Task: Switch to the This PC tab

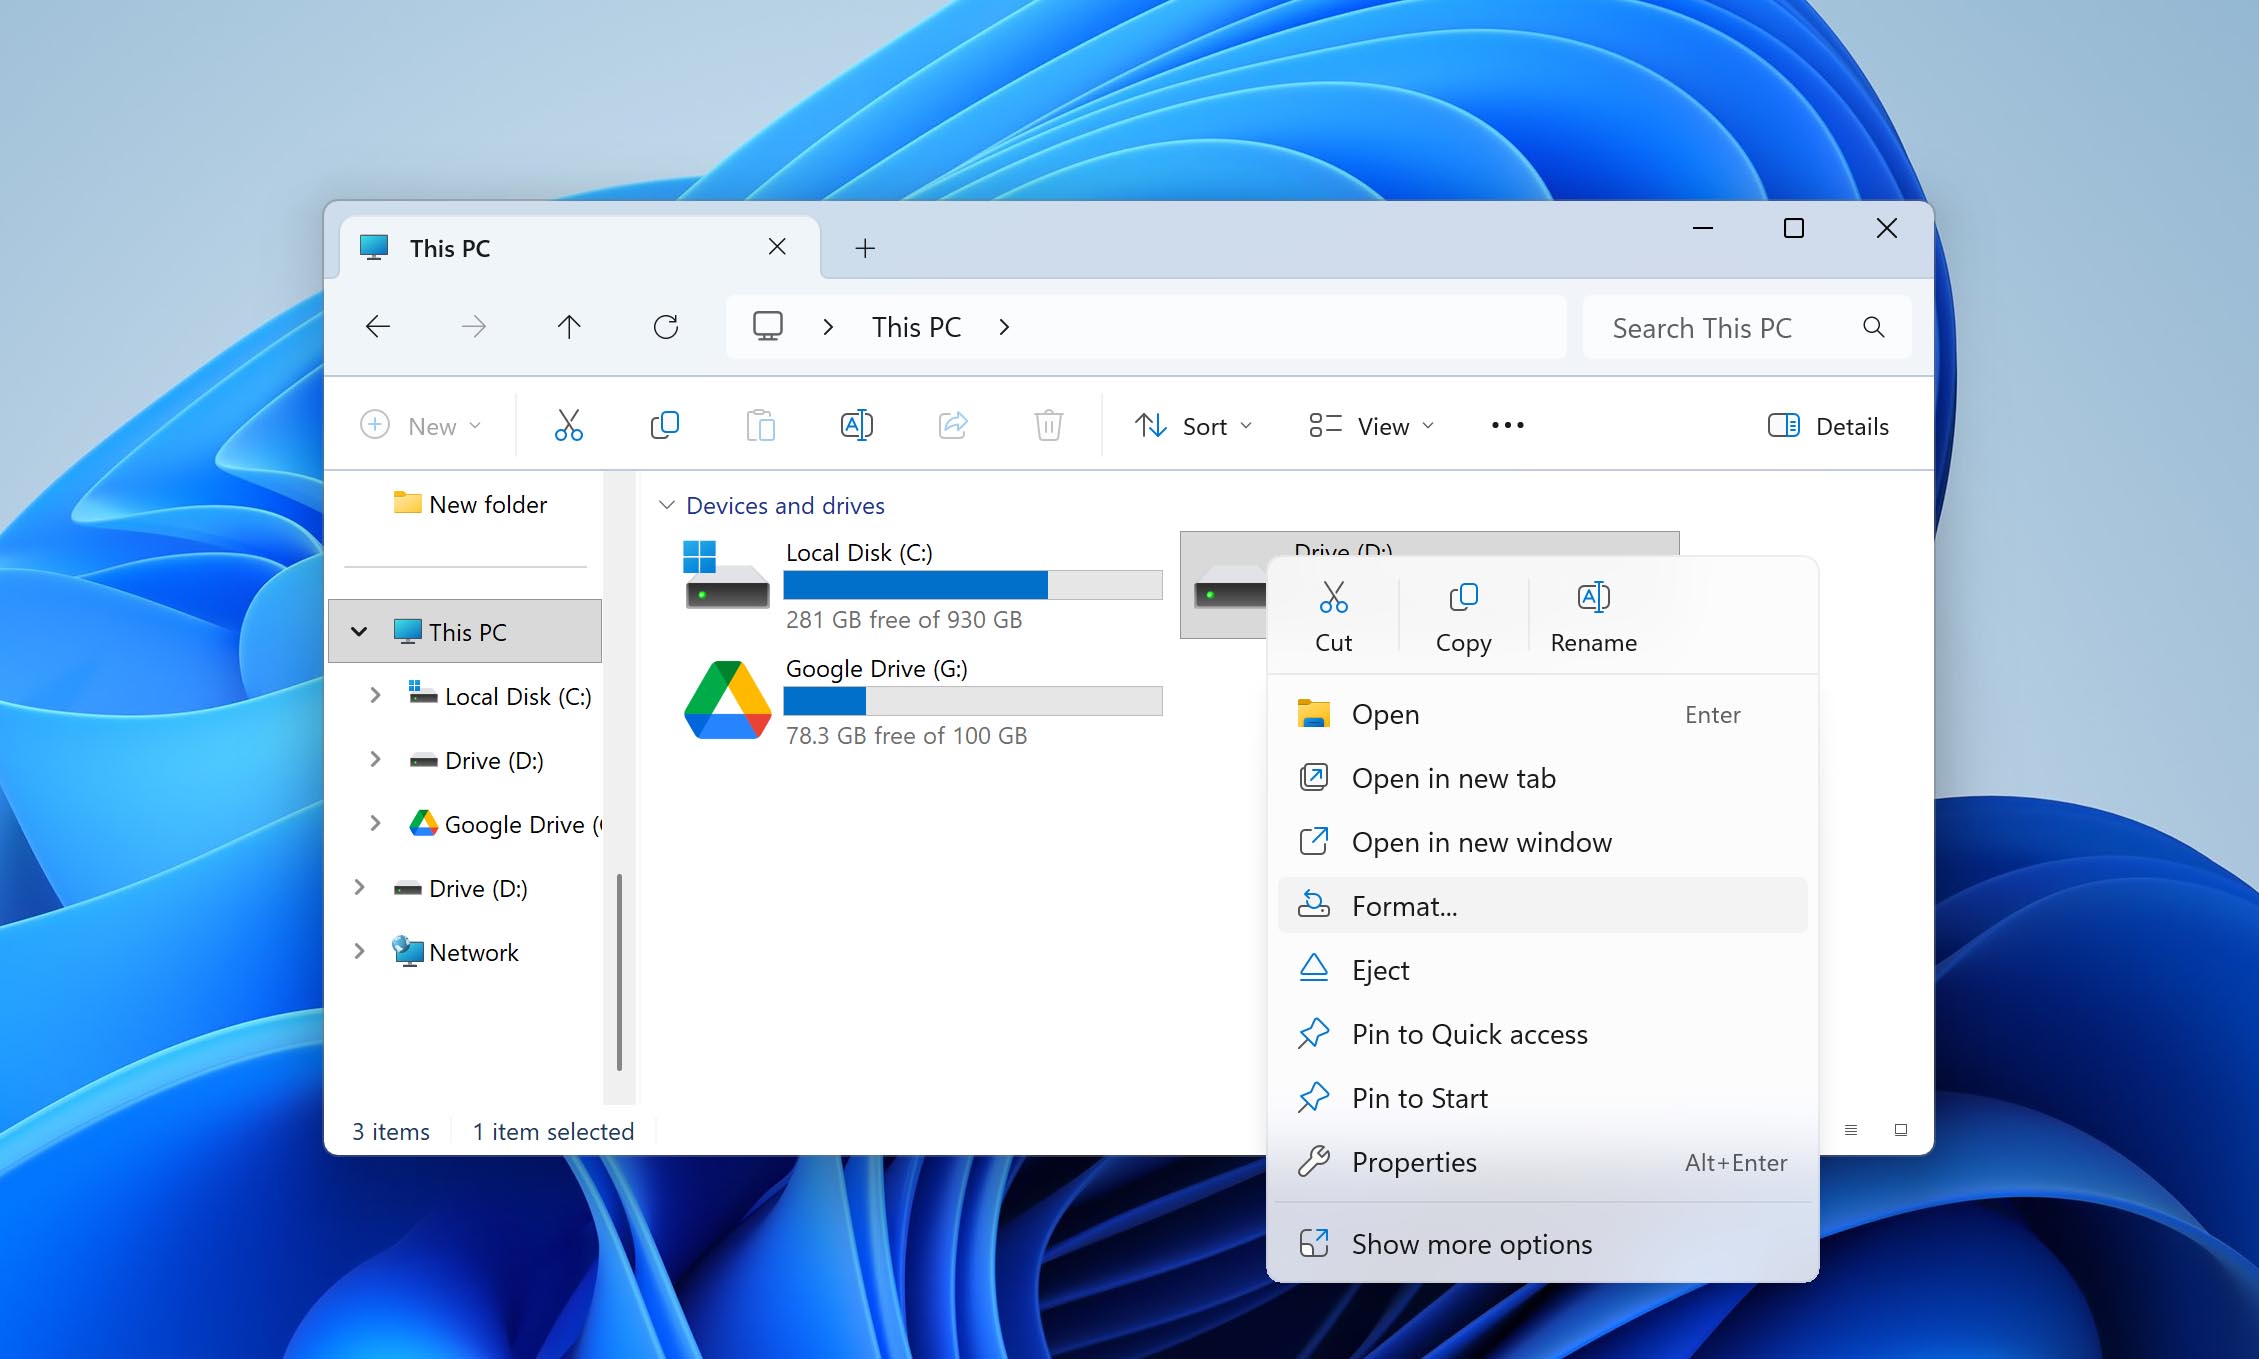Action: coord(450,247)
